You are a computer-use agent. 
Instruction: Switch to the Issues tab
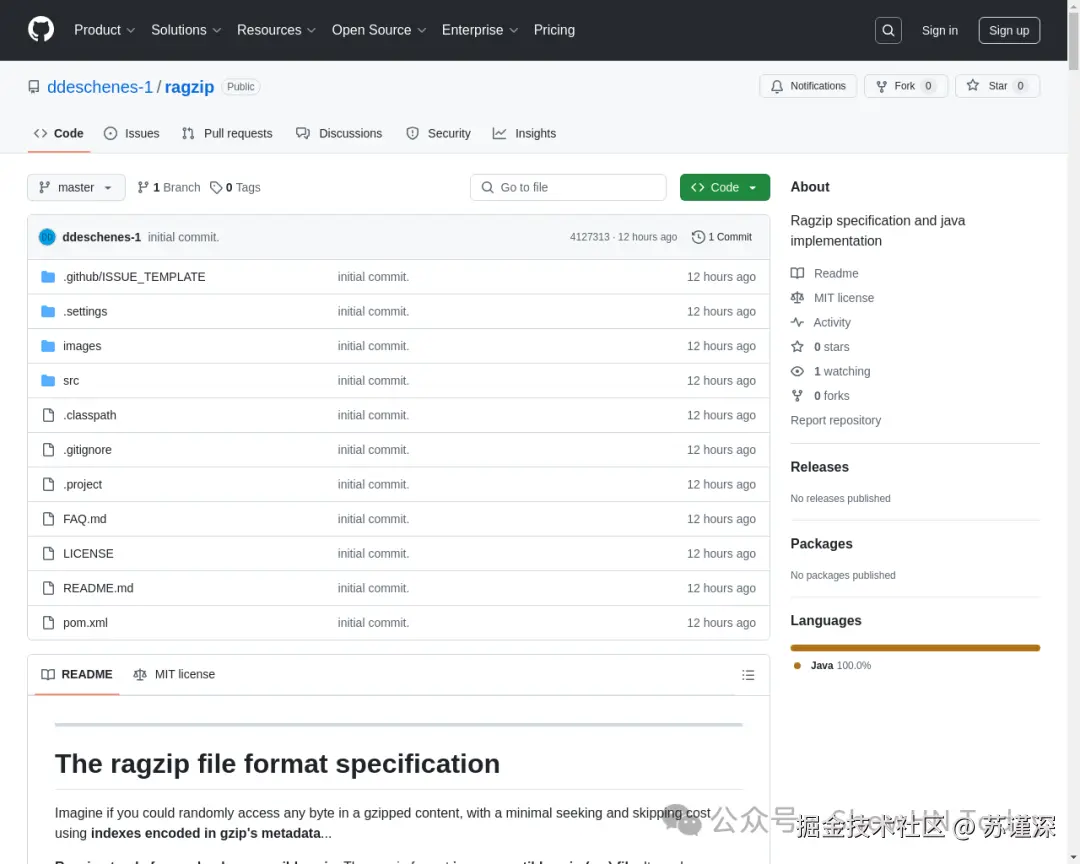[x=132, y=134]
